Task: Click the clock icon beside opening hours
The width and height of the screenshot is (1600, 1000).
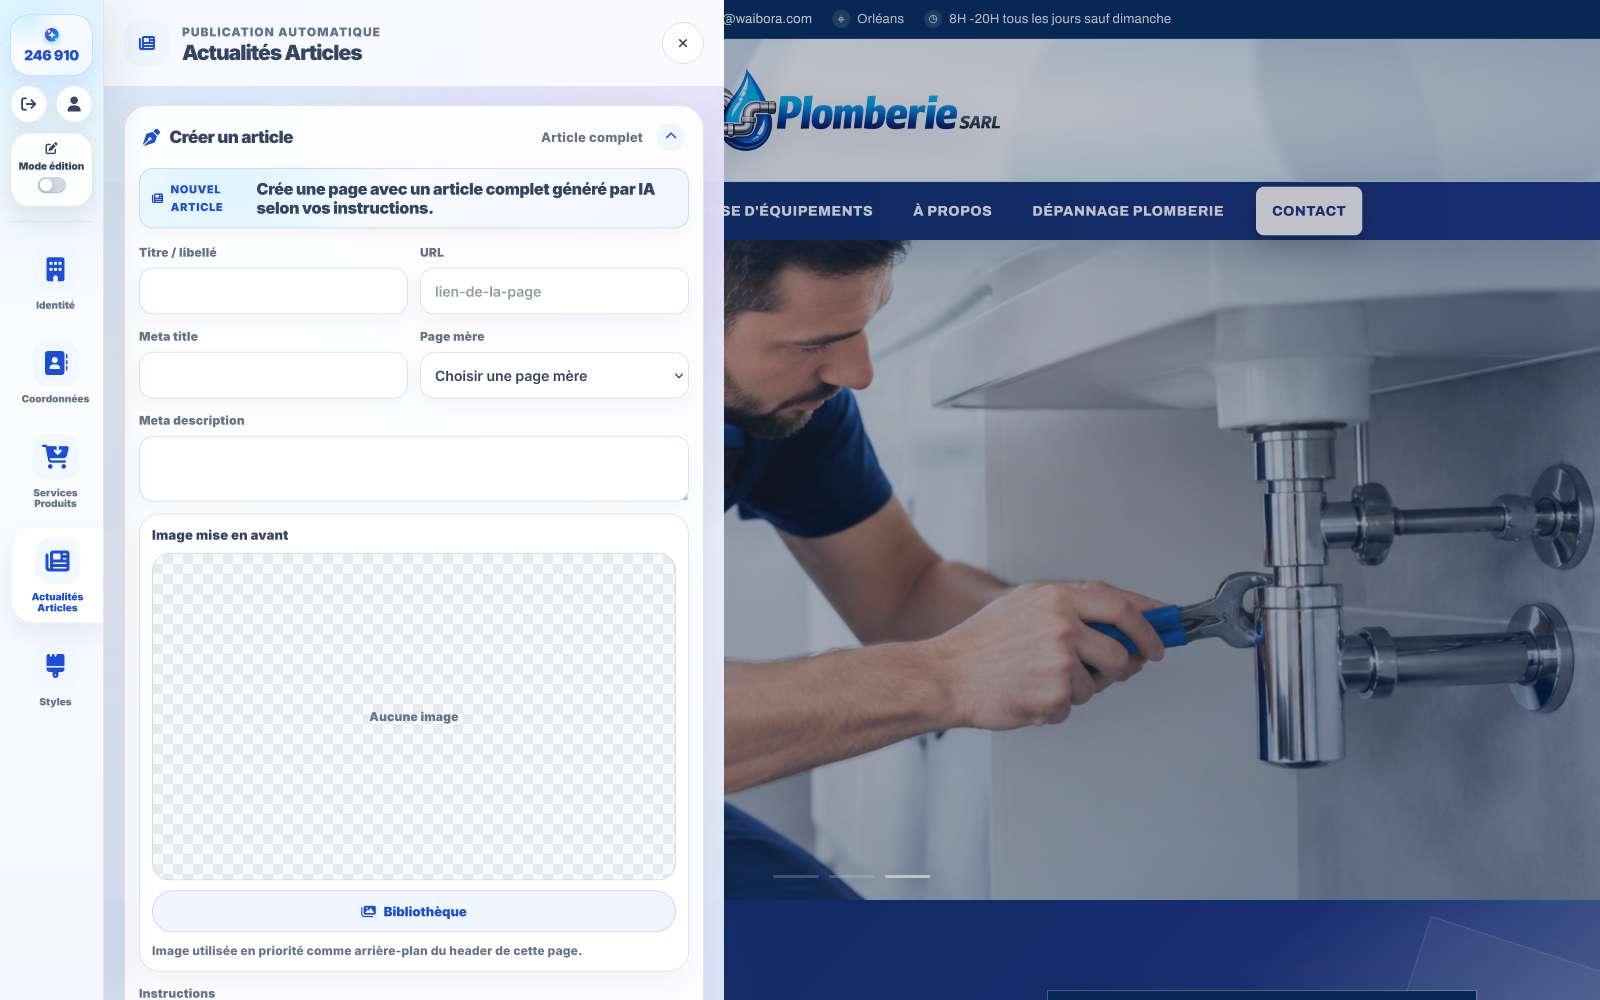Action: [x=933, y=19]
